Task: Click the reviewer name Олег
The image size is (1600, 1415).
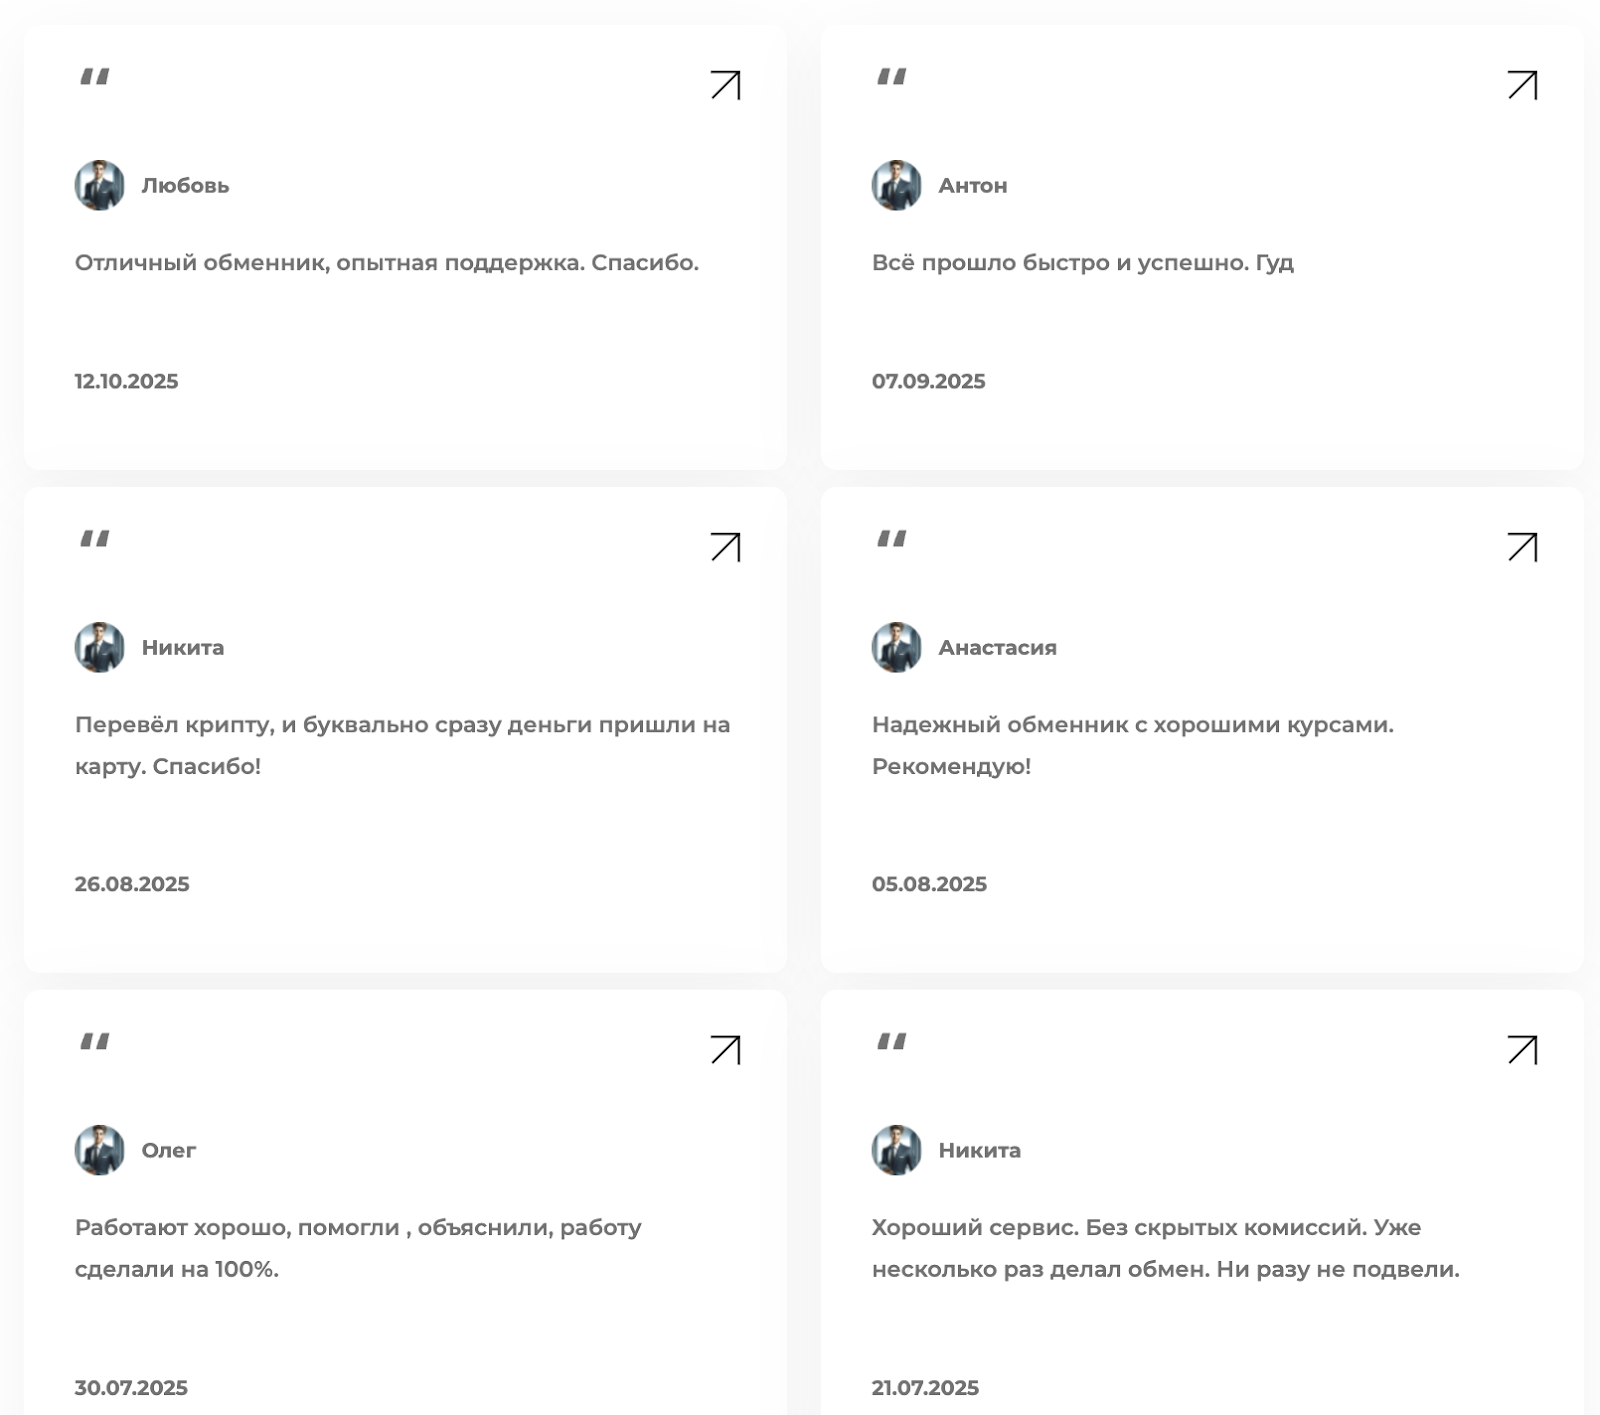Action: (x=168, y=1150)
